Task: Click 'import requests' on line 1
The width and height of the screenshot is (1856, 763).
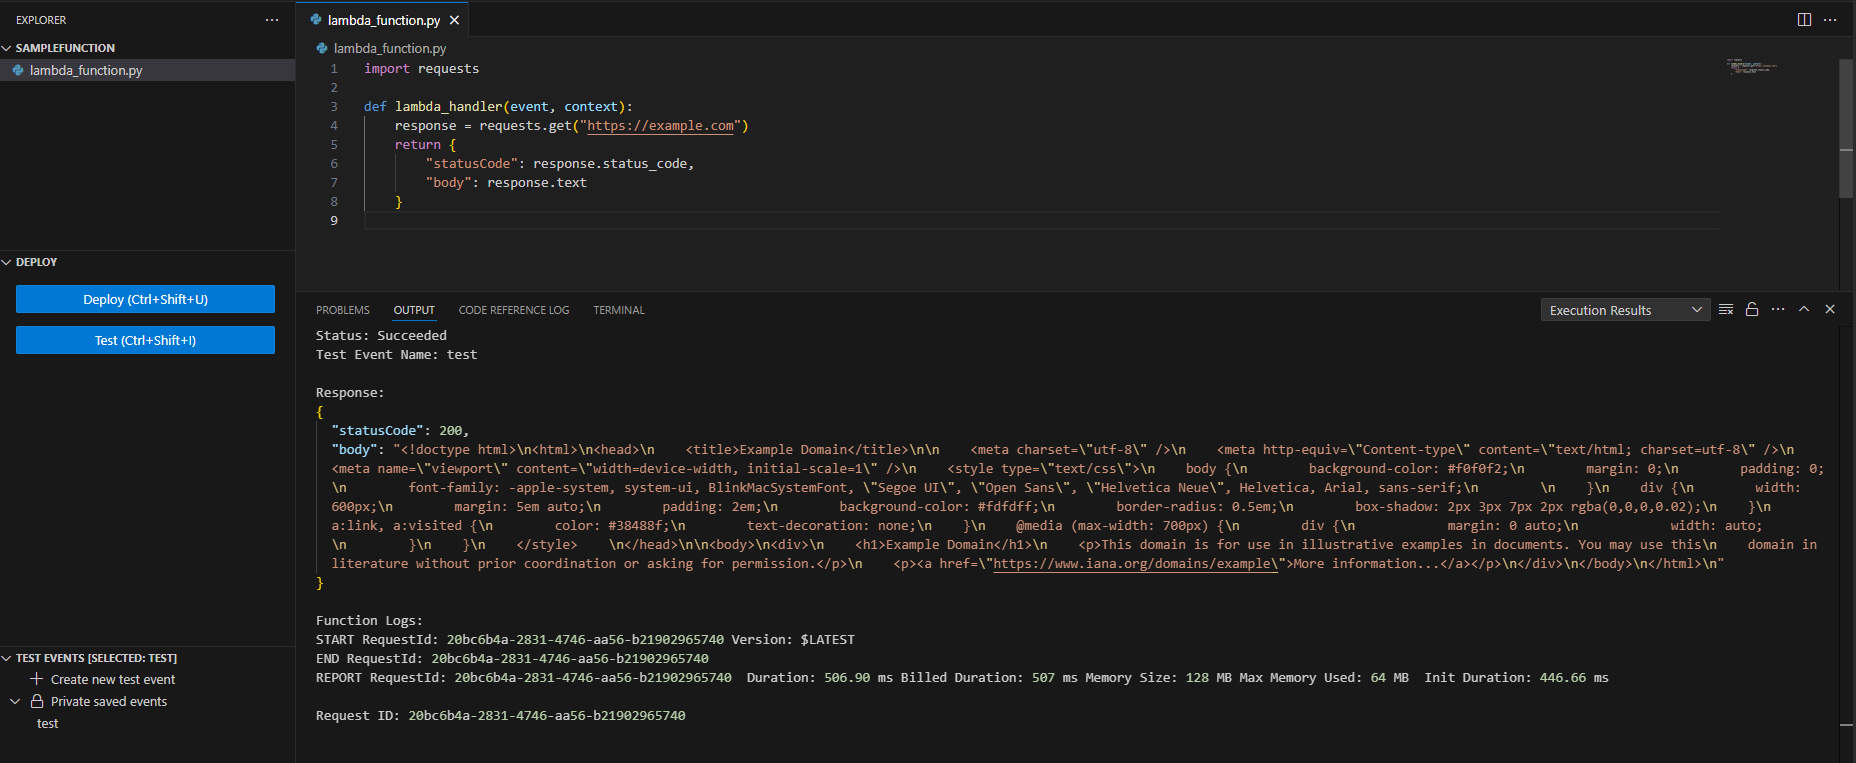Action: coord(421,69)
